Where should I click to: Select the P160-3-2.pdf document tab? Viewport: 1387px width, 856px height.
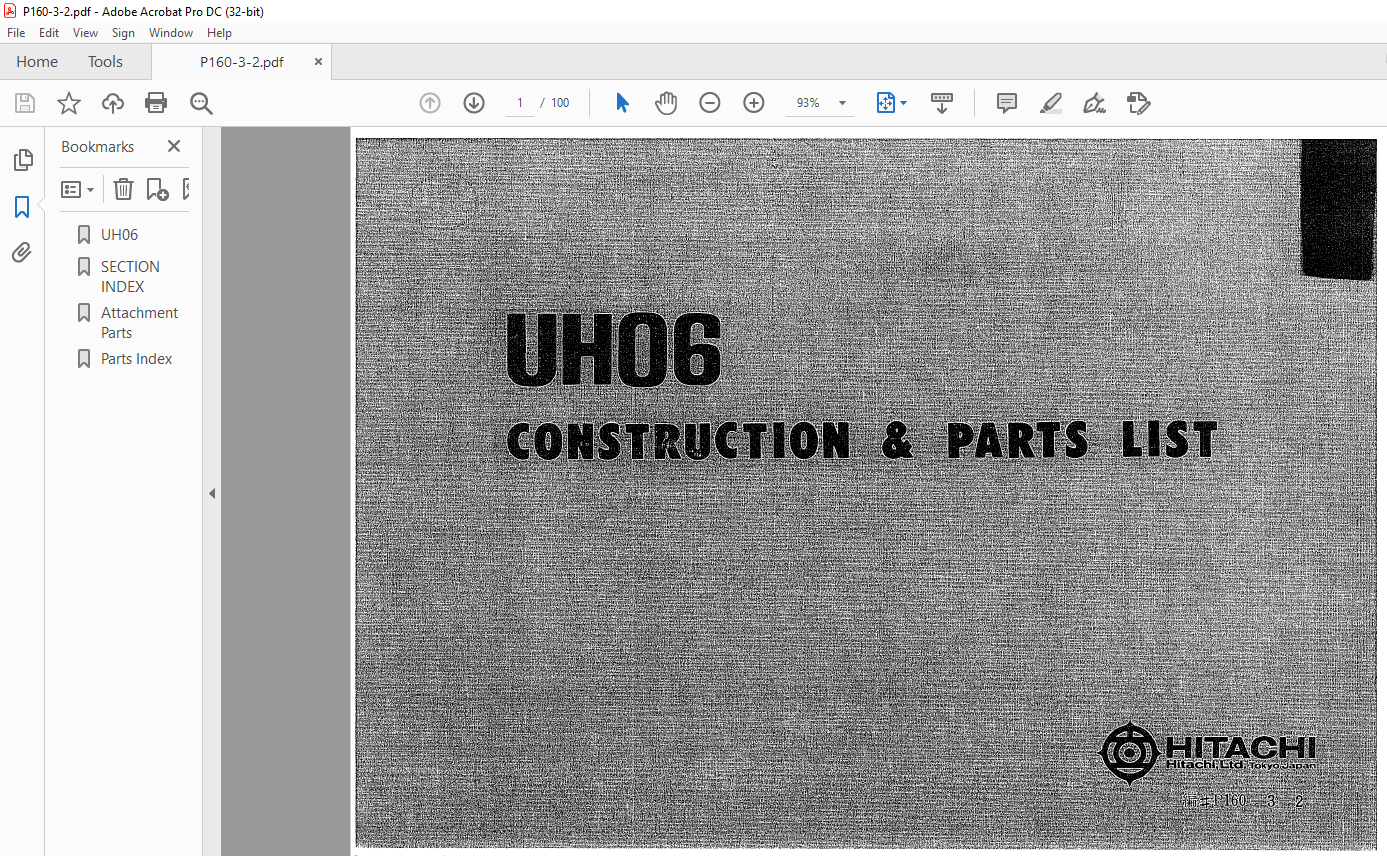[x=242, y=62]
